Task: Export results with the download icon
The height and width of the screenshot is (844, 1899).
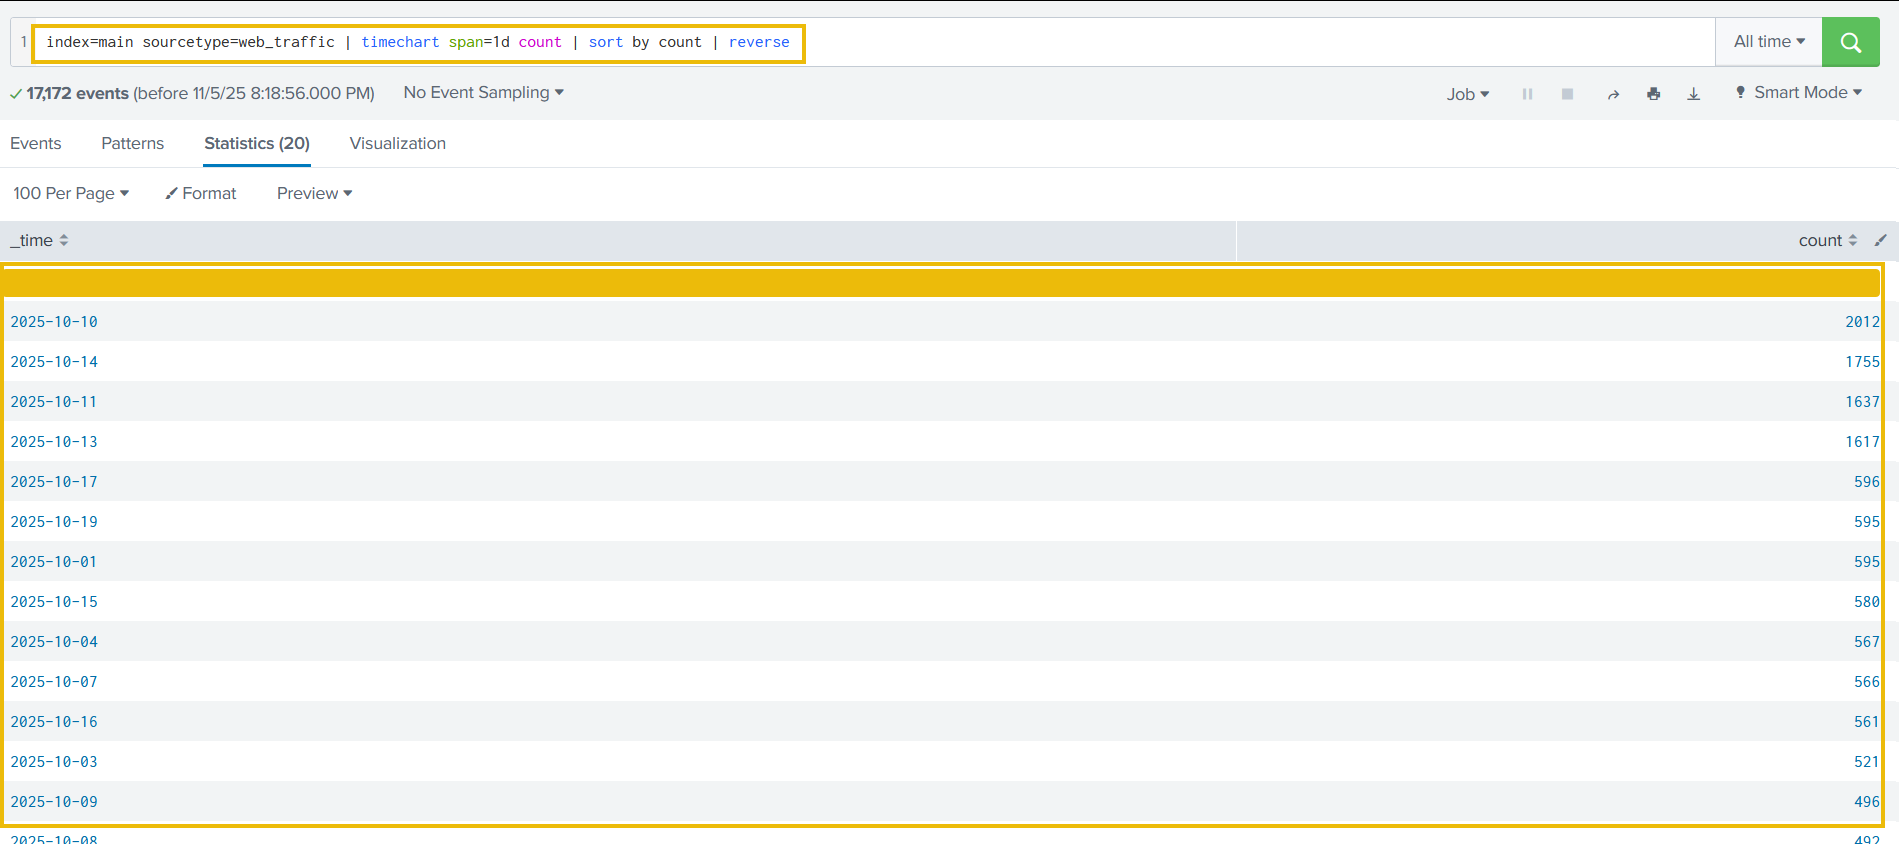Action: click(1693, 94)
